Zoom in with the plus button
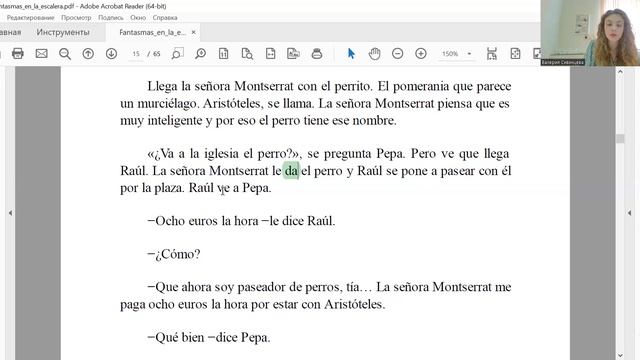The height and width of the screenshot is (360, 640). tap(421, 53)
